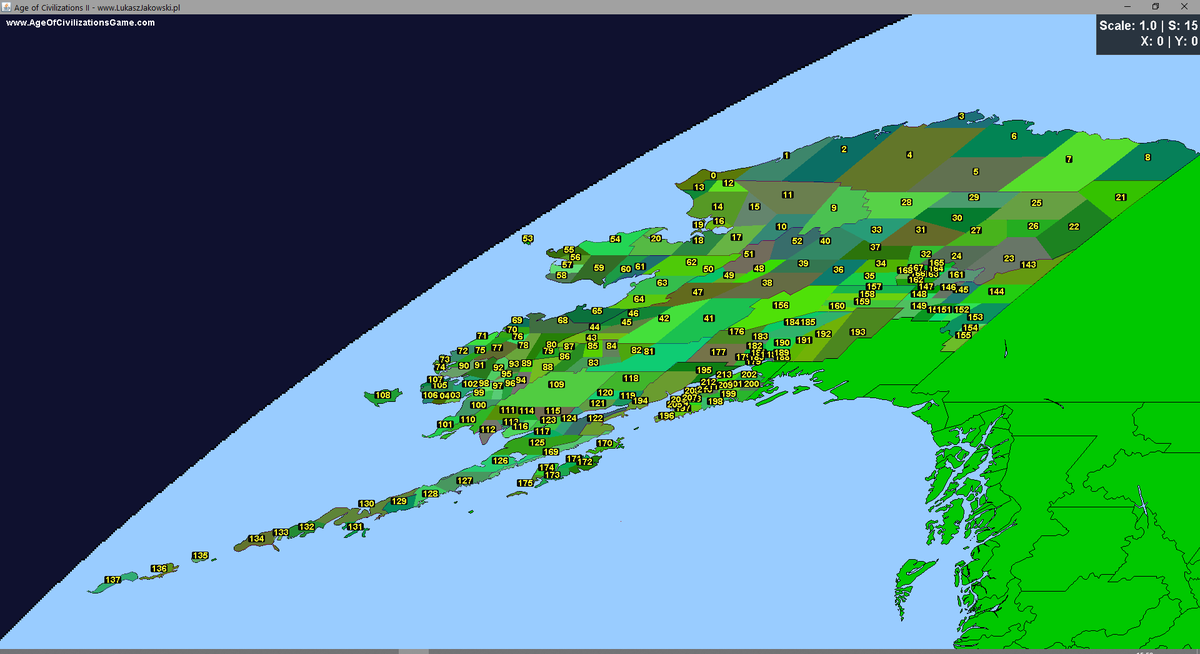Click the Age of Civilizations II app icon

[7, 7]
